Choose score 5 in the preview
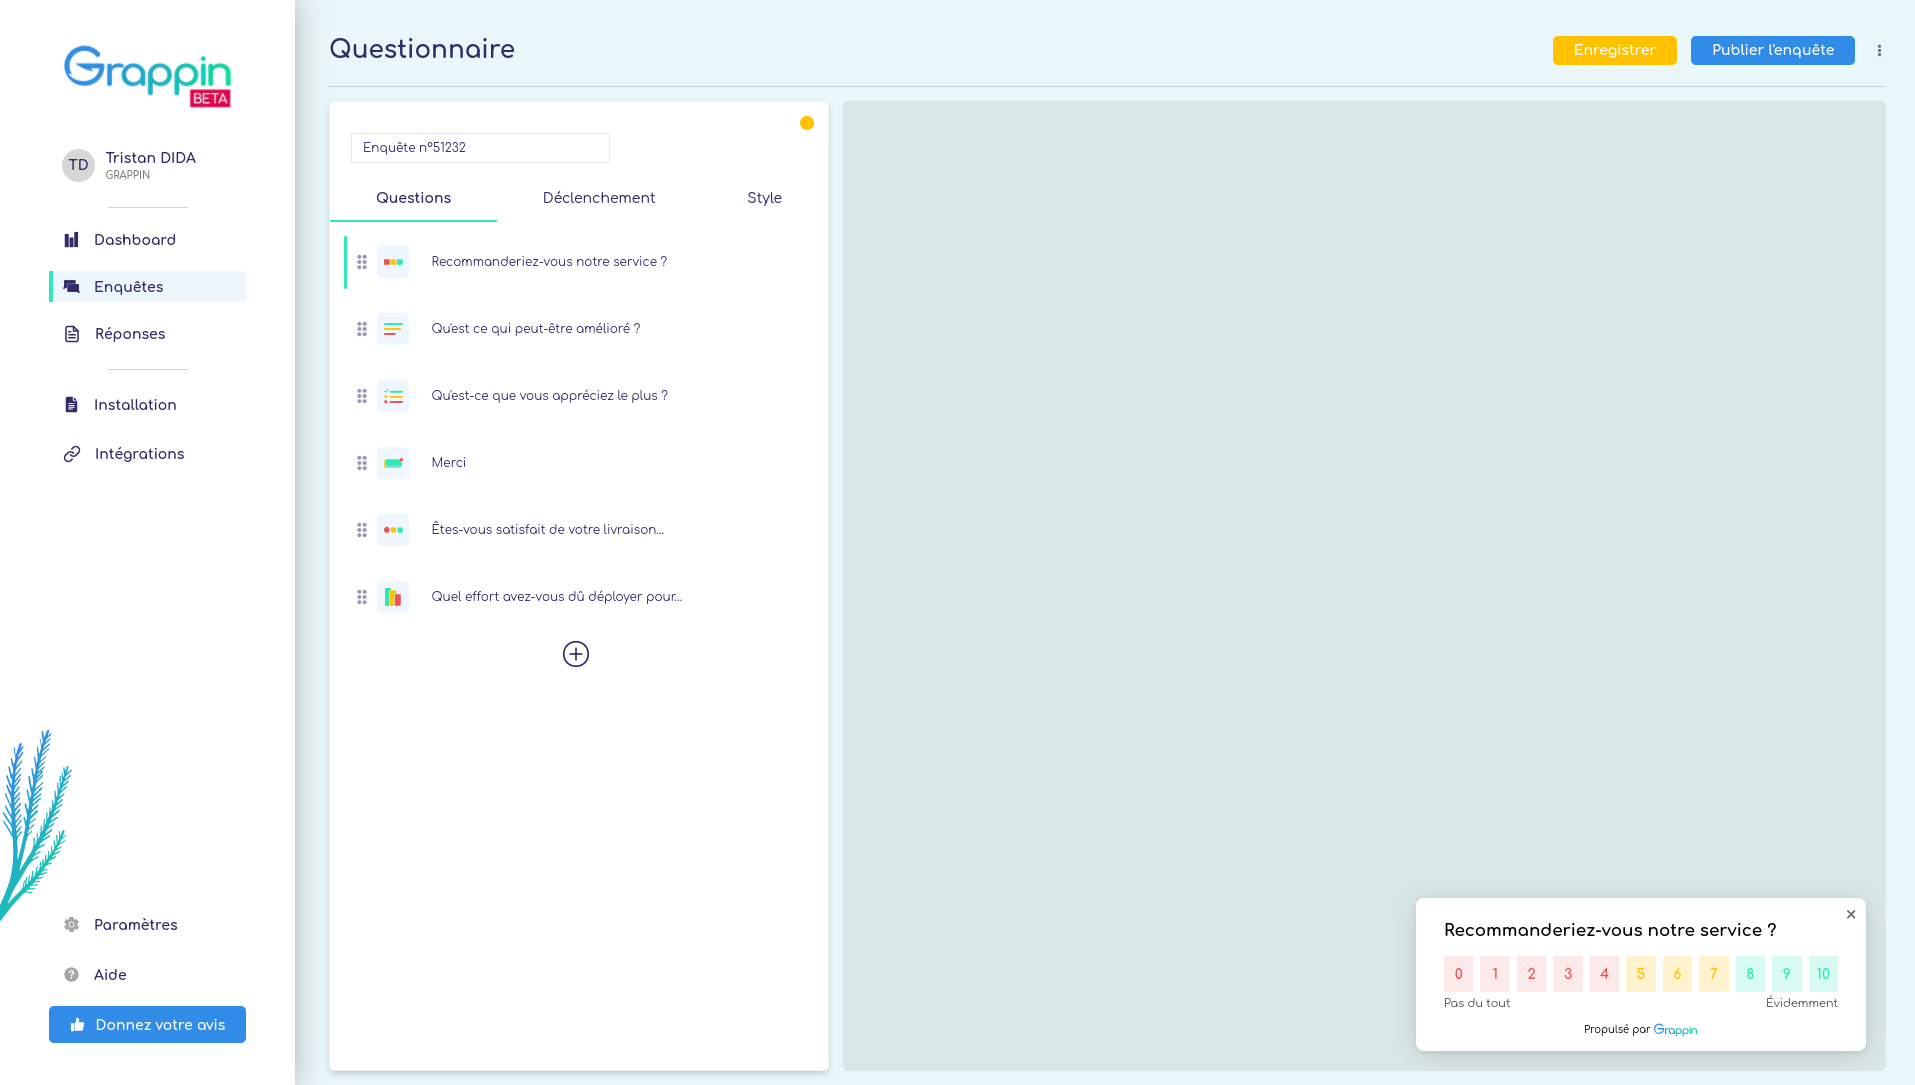This screenshot has width=1915, height=1085. 1641,974
